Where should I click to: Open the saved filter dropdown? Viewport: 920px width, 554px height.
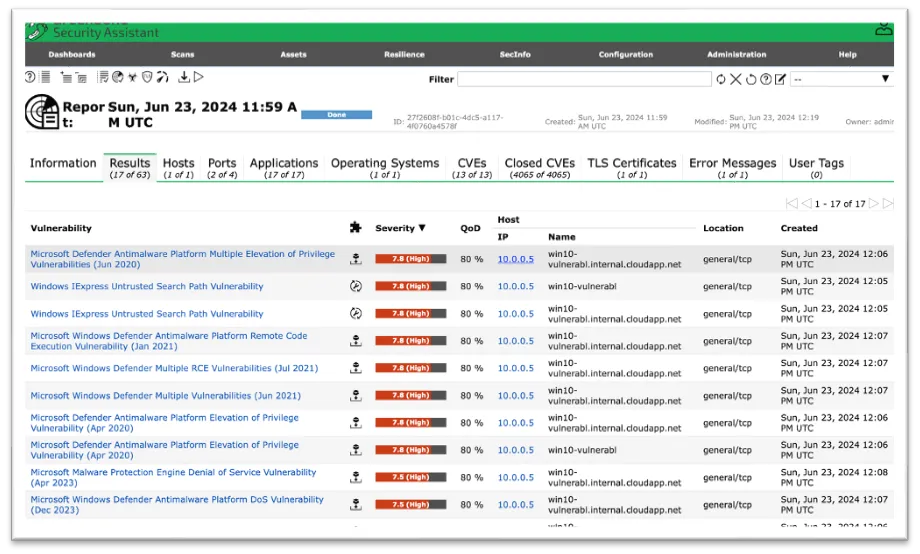(x=841, y=79)
